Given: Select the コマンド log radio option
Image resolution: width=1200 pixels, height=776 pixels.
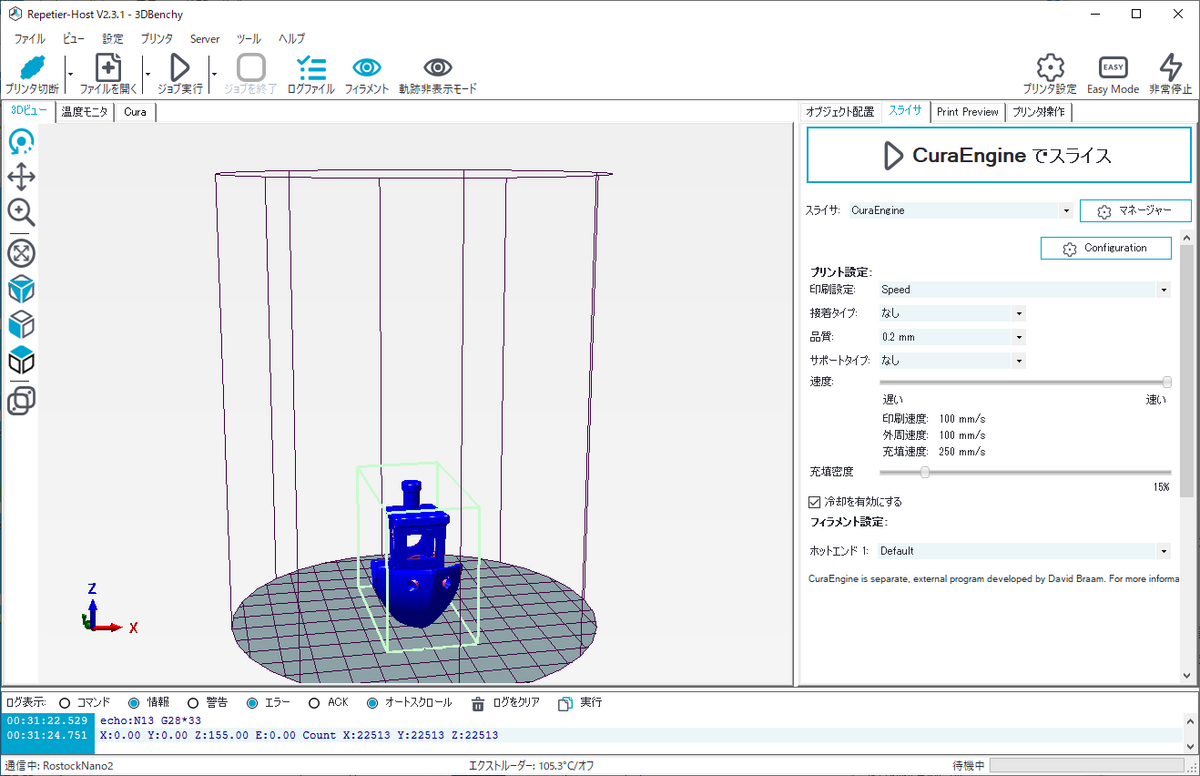Looking at the screenshot, I should 65,703.
